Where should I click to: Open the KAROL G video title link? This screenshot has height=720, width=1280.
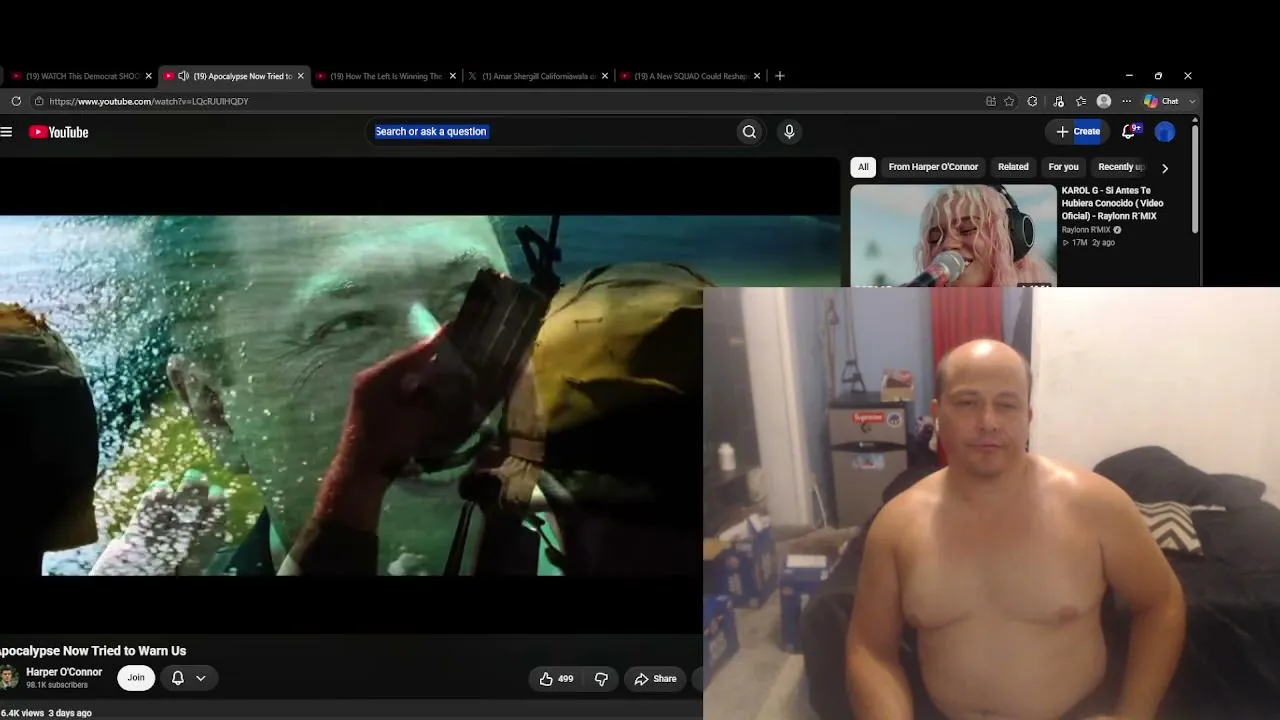[1112, 203]
